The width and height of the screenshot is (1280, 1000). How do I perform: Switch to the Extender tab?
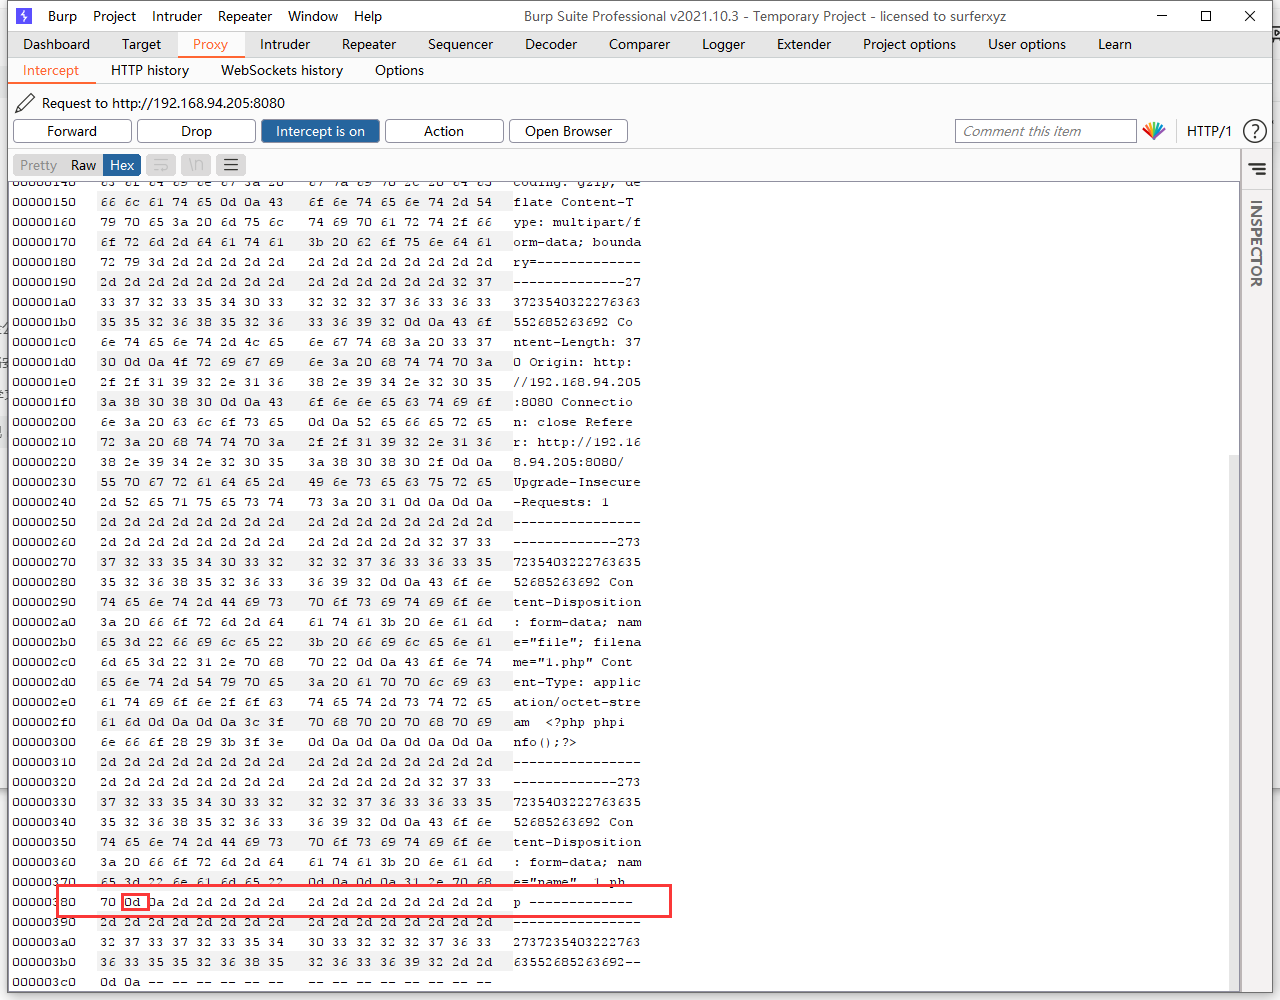pos(804,44)
